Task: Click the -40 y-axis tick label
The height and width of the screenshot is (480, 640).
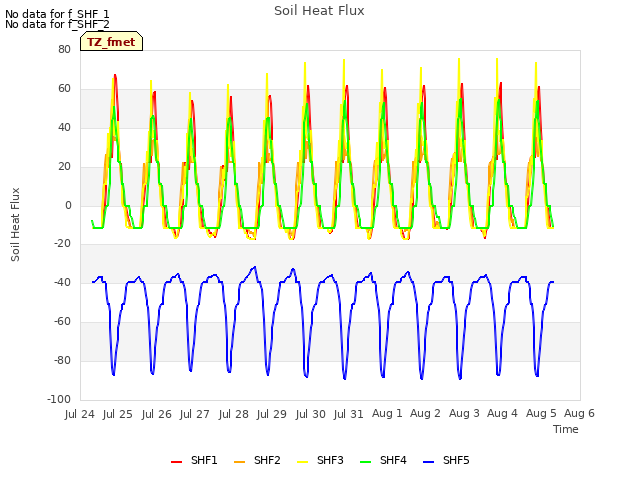Action: (x=62, y=282)
